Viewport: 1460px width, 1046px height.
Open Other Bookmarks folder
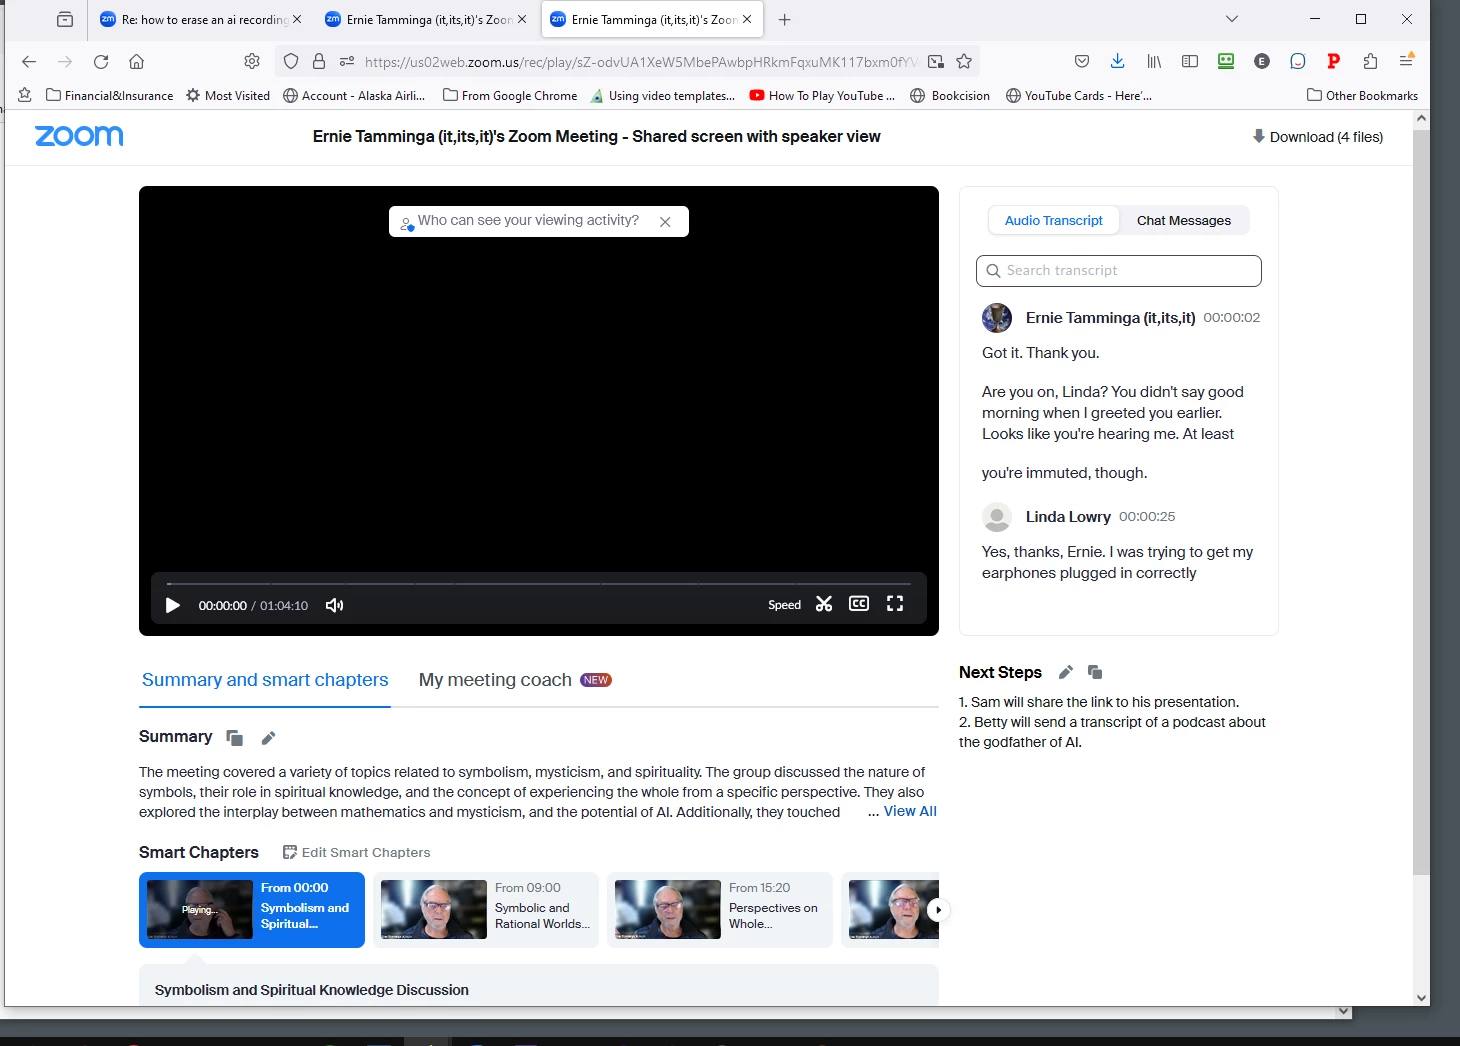(x=1362, y=95)
